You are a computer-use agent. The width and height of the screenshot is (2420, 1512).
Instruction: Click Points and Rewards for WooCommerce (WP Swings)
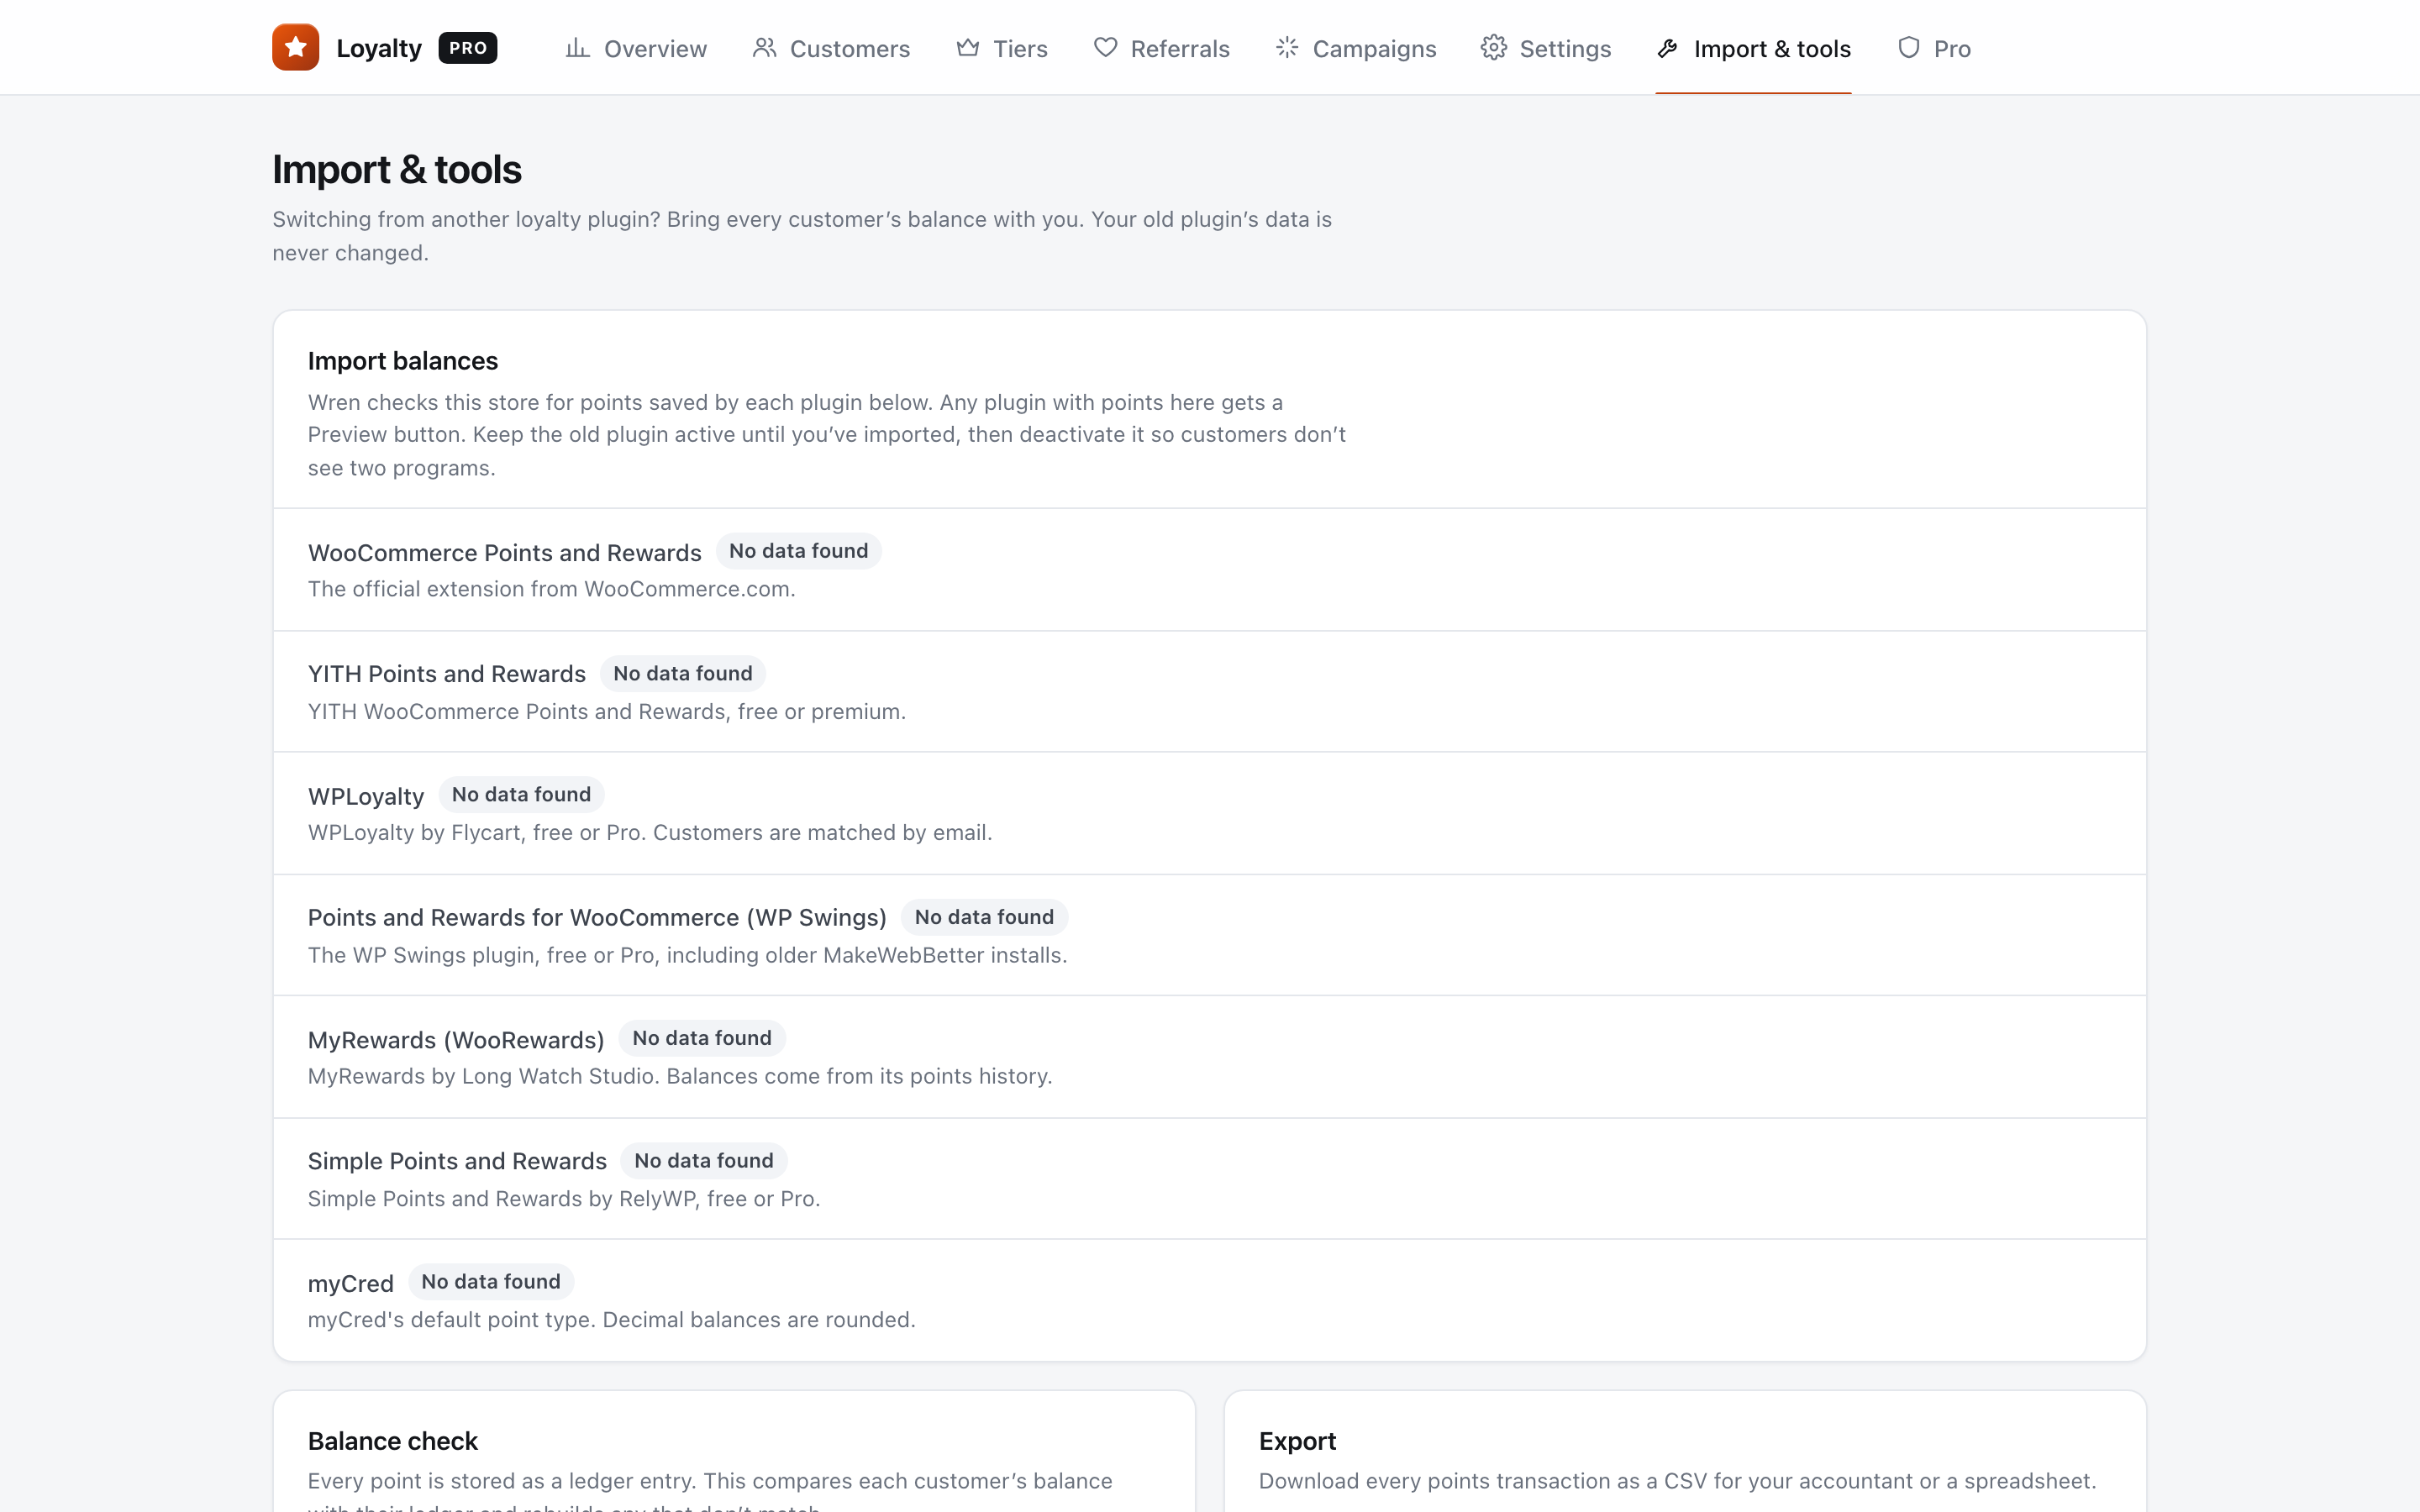pos(597,918)
